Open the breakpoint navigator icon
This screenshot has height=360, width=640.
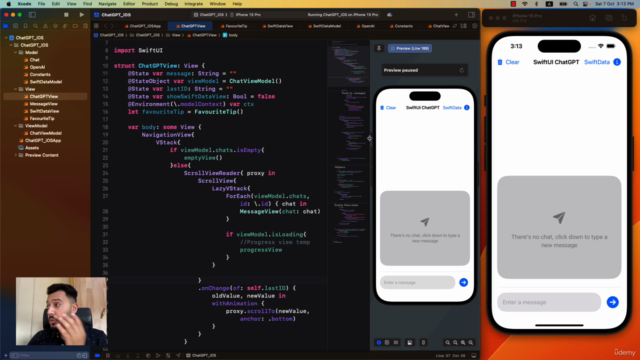tap(76, 26)
